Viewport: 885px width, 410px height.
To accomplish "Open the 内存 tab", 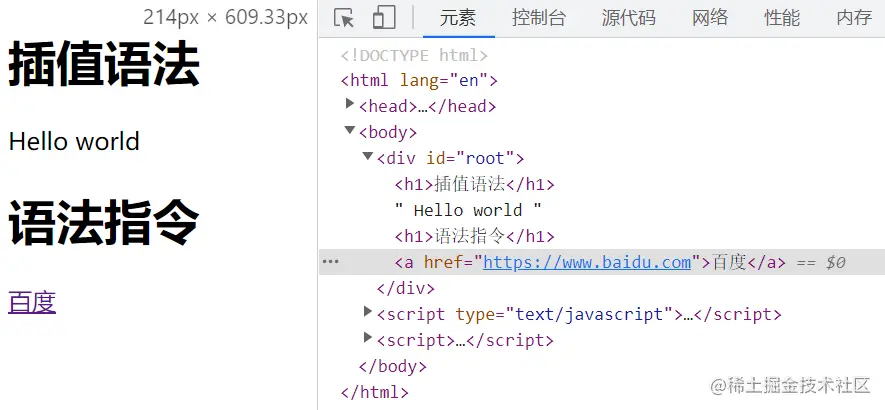I will (854, 18).
